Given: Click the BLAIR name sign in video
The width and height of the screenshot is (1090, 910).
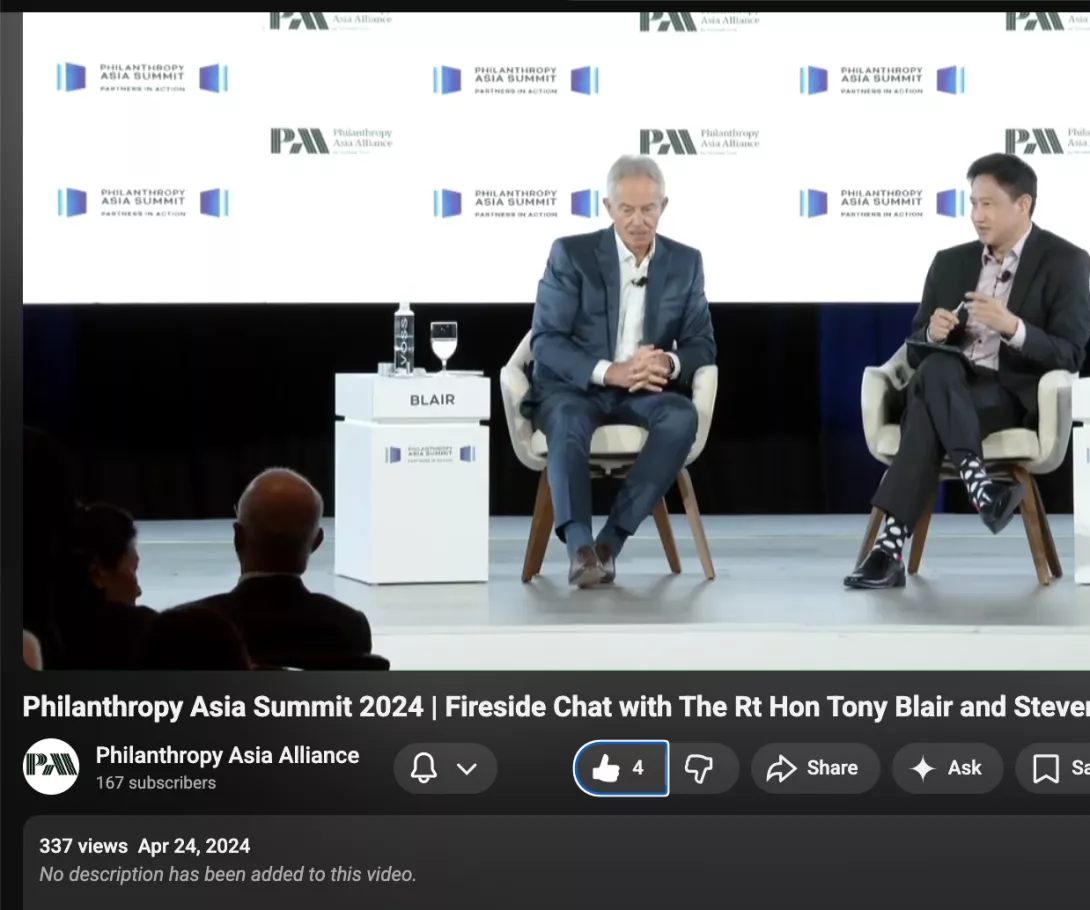Looking at the screenshot, I should tap(432, 399).
